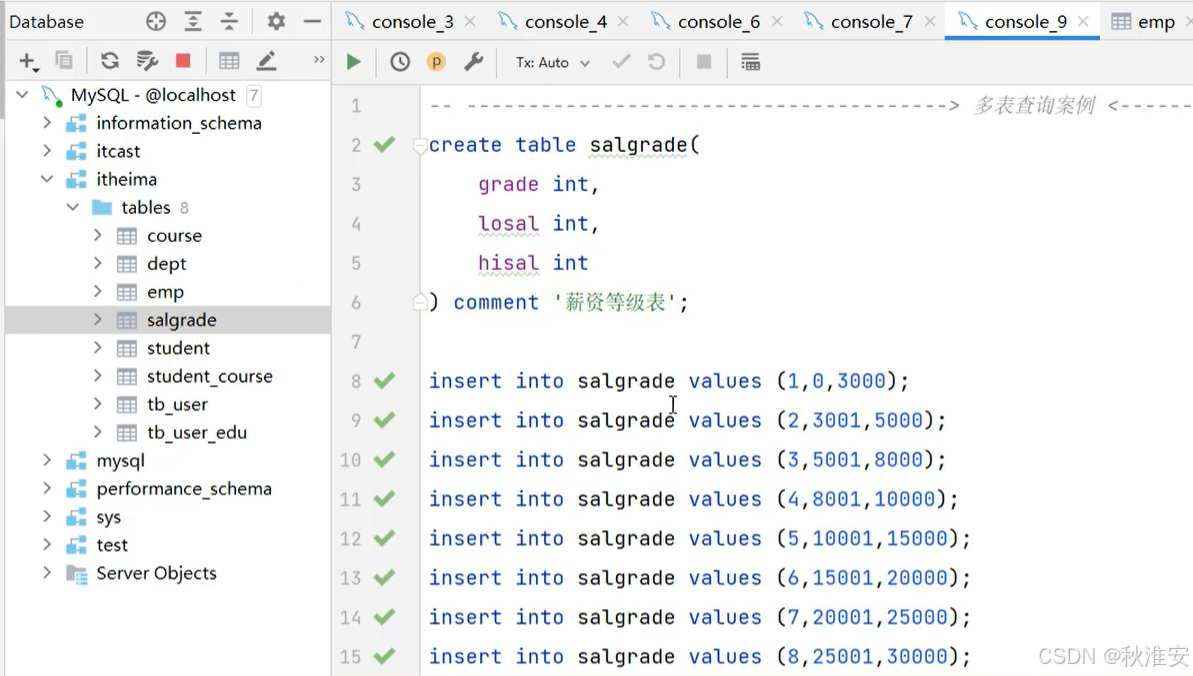Click the Expand All icon in Database header
The image size is (1193, 676).
tap(193, 21)
